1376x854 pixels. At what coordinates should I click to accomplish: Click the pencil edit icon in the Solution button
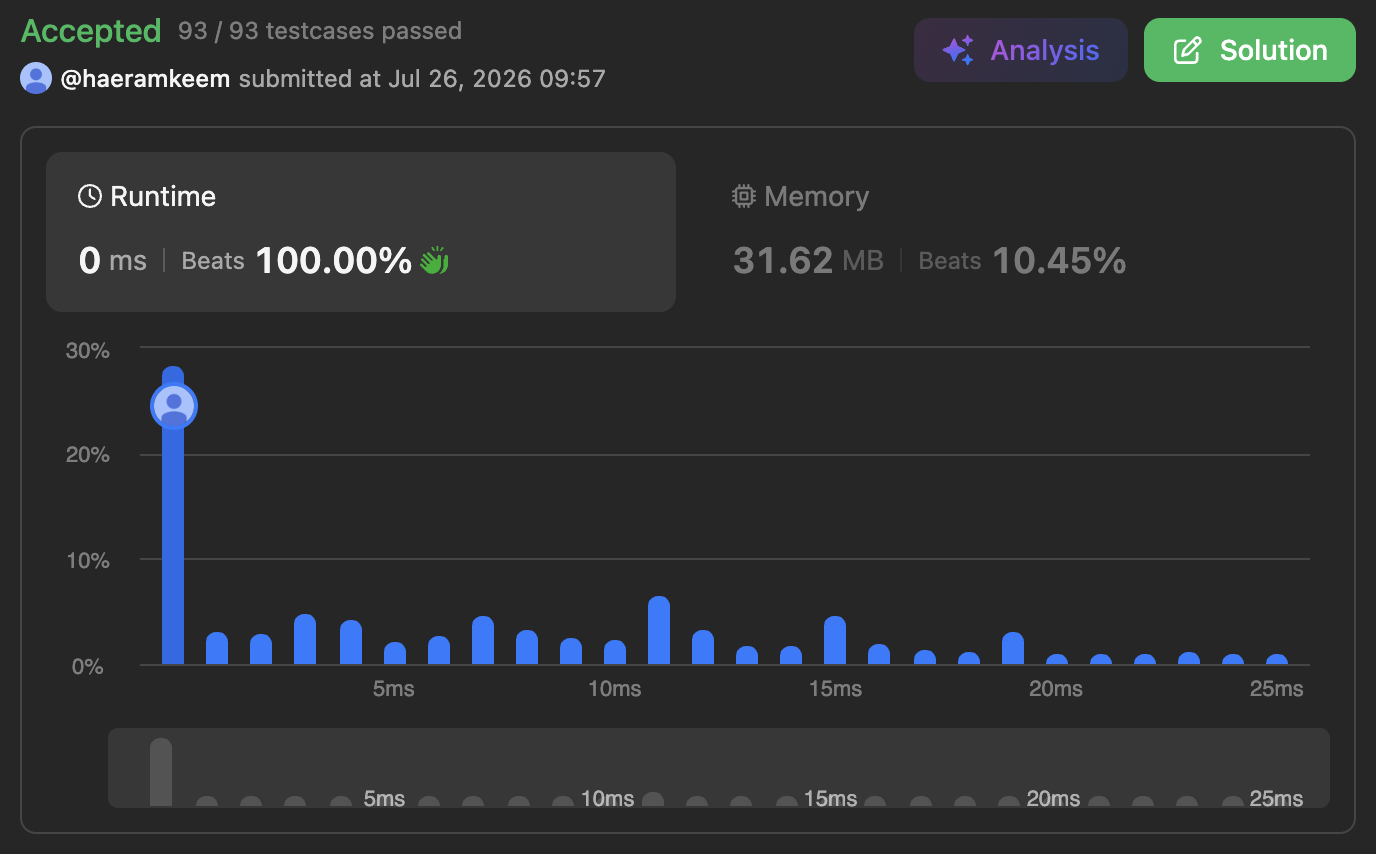(1187, 50)
